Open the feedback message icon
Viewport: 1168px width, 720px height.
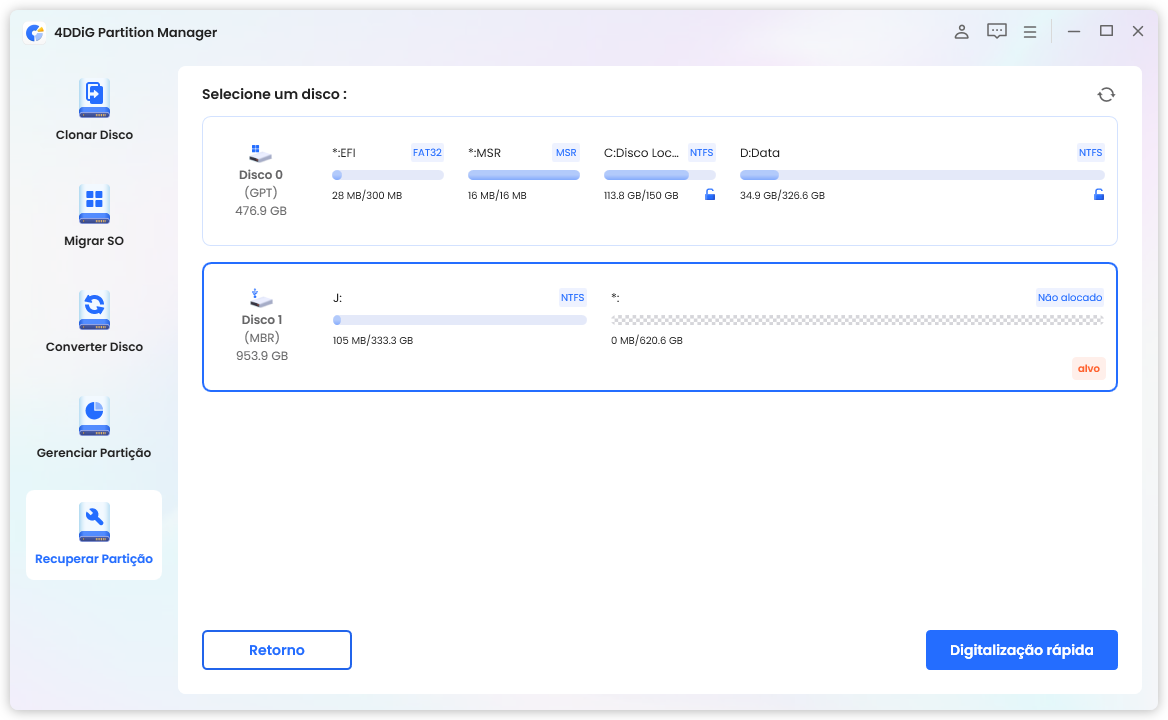pyautogui.click(x=996, y=32)
